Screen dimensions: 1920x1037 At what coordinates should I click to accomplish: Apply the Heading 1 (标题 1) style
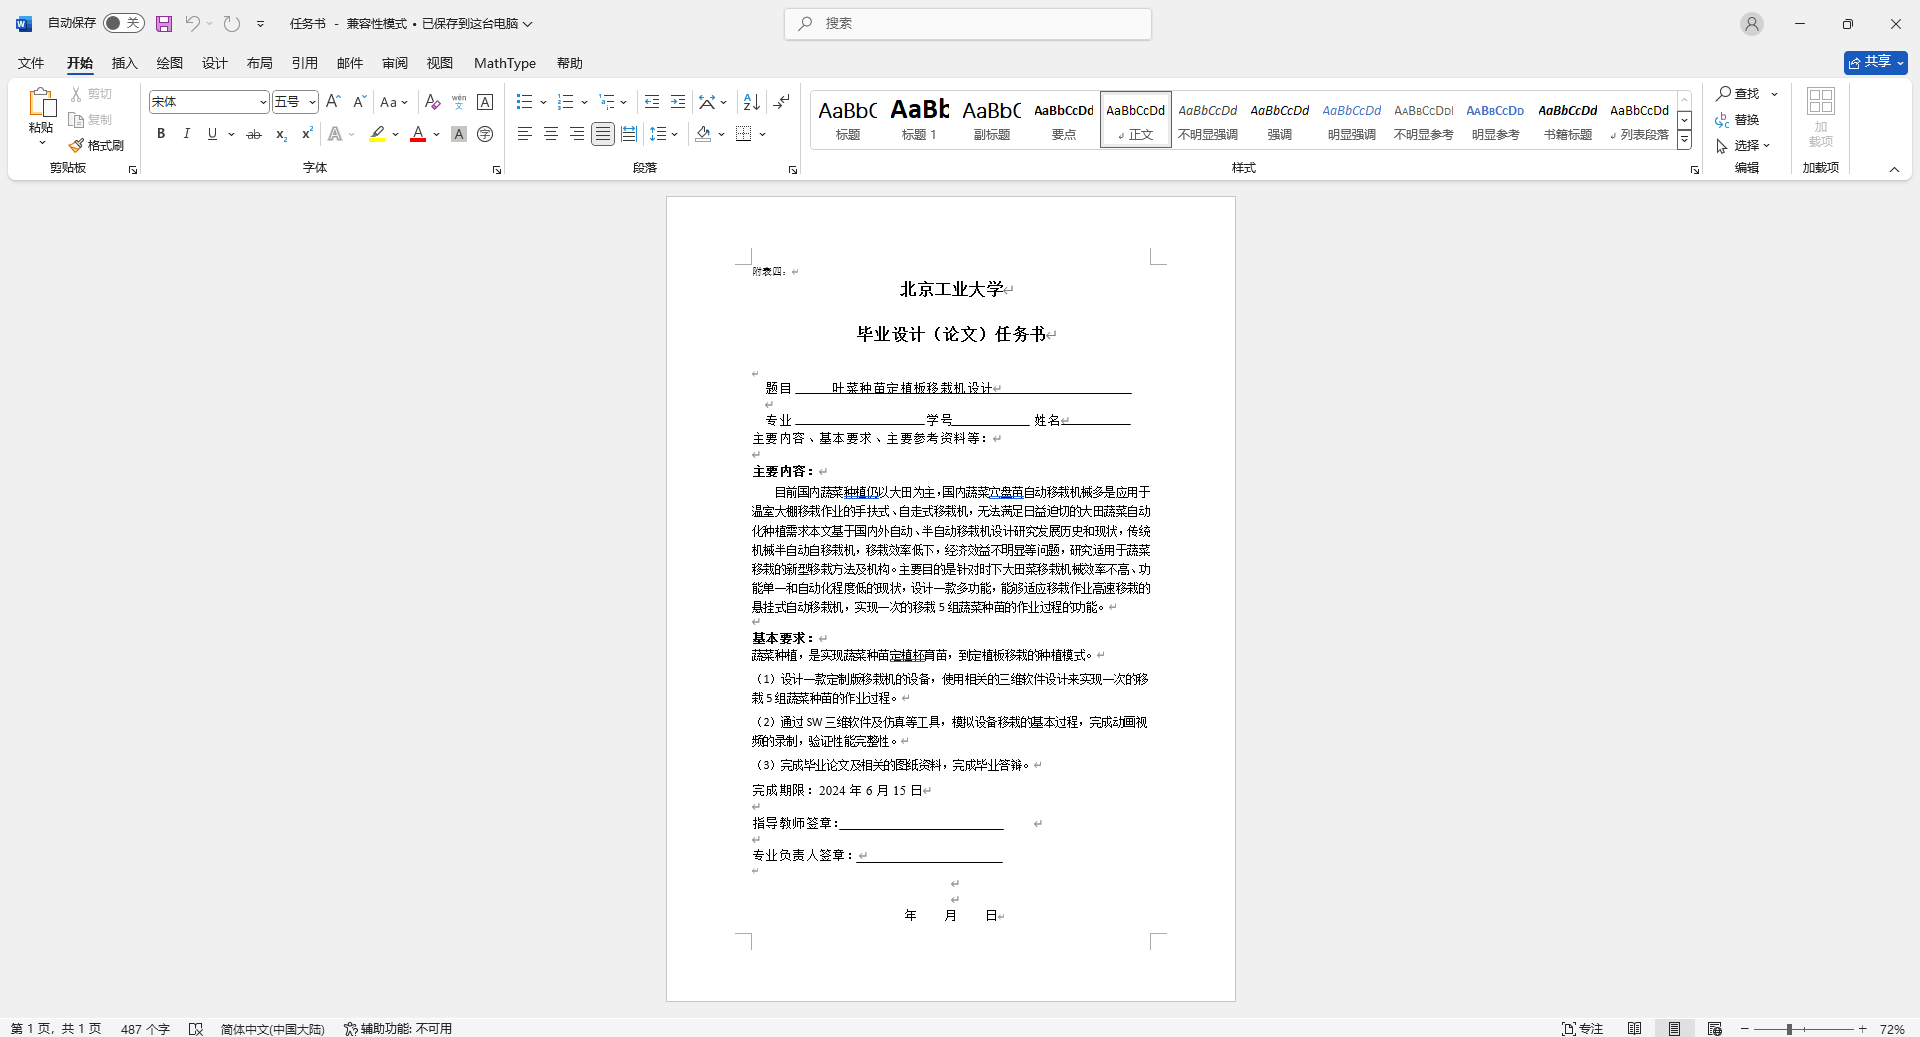919,119
